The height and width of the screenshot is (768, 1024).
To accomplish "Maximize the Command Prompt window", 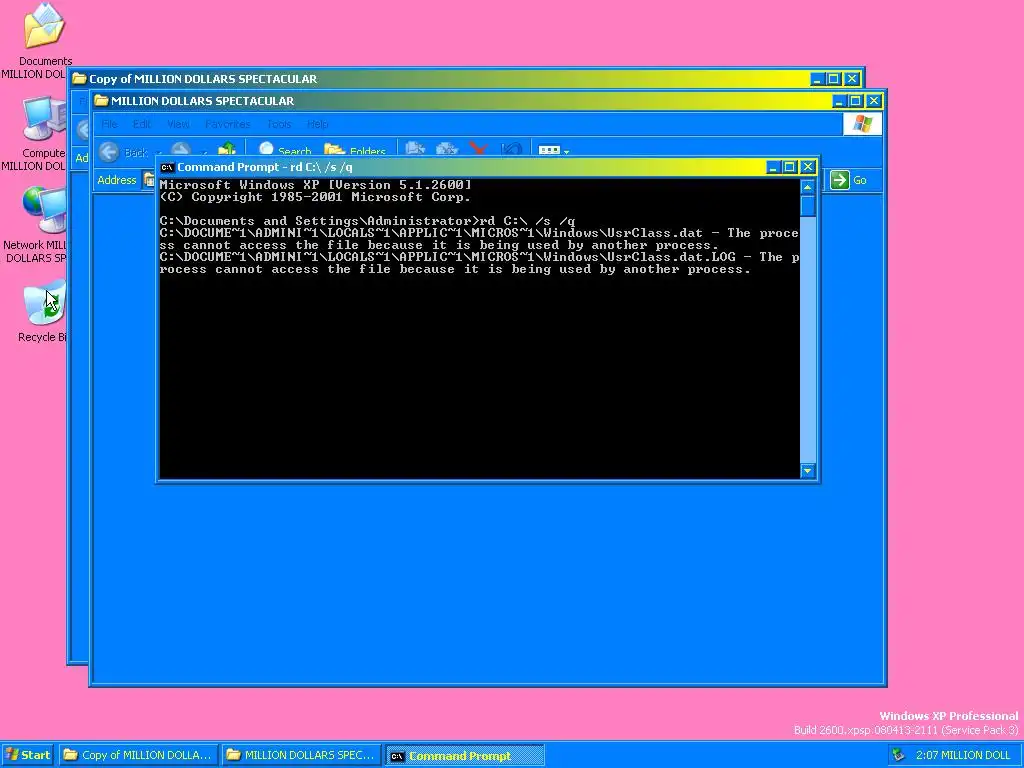I will (x=790, y=167).
